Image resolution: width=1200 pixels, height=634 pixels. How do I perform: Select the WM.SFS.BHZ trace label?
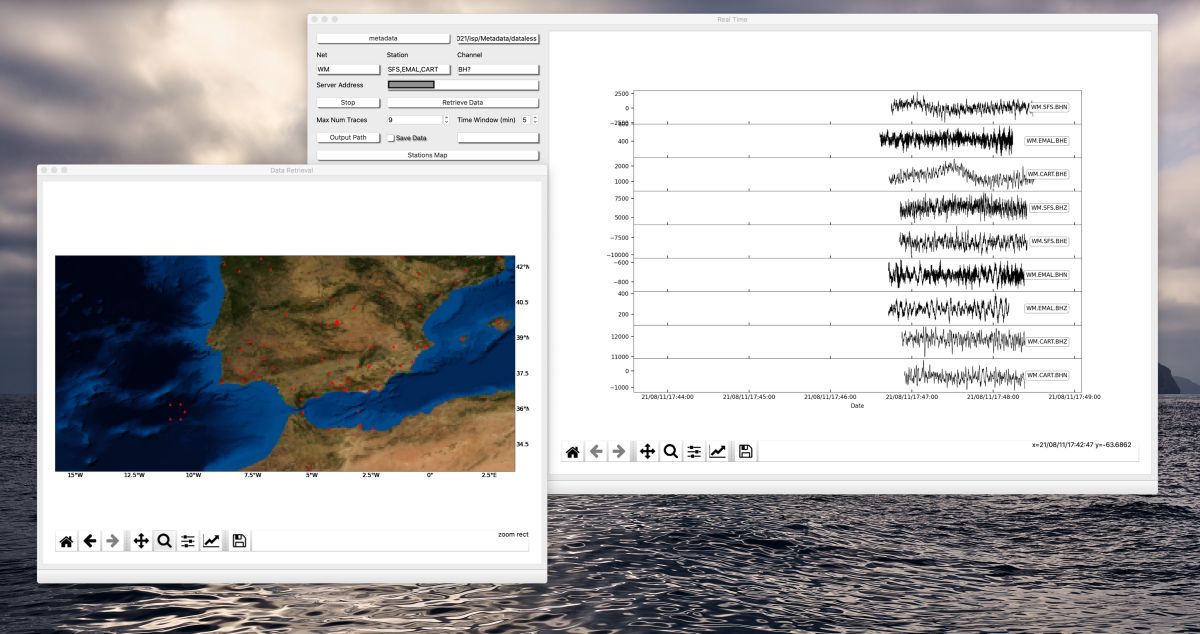tap(1049, 208)
